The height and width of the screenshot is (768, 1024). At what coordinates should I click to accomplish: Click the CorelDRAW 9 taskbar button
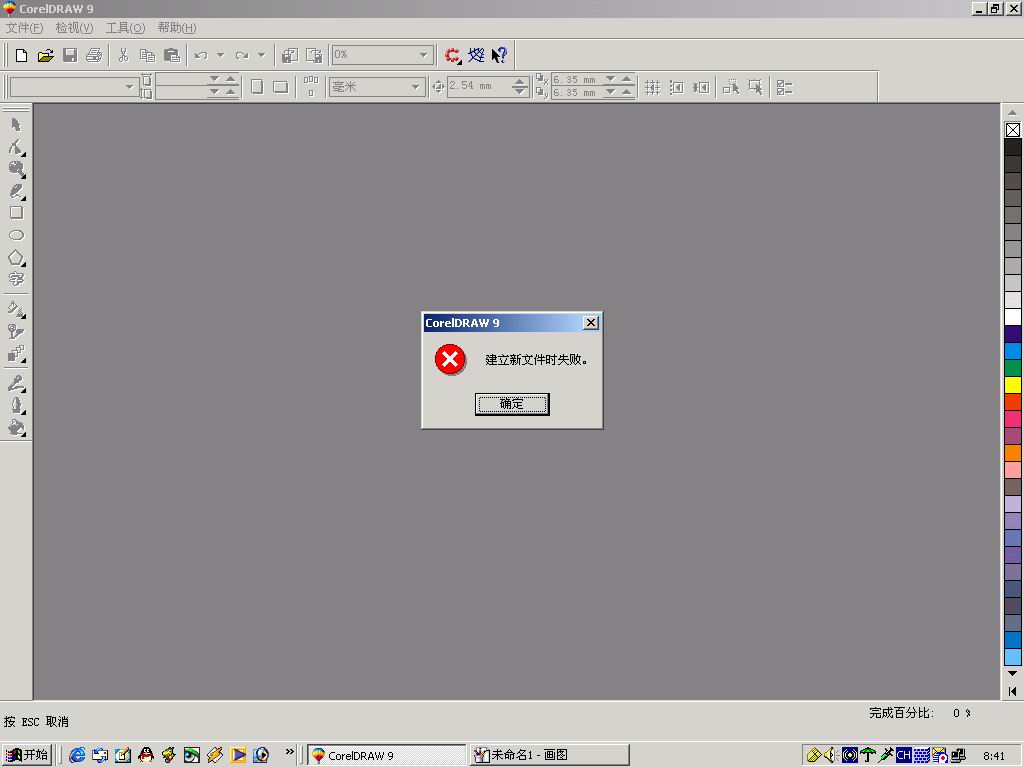coord(387,755)
